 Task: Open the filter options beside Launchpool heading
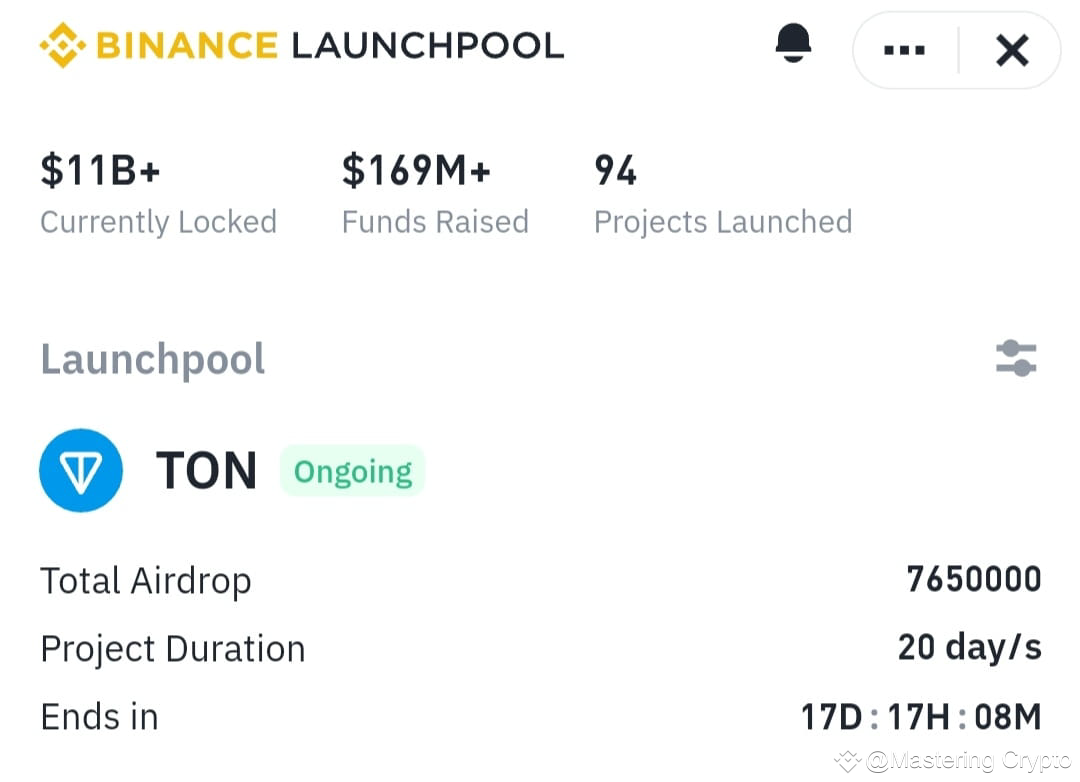click(x=1016, y=358)
